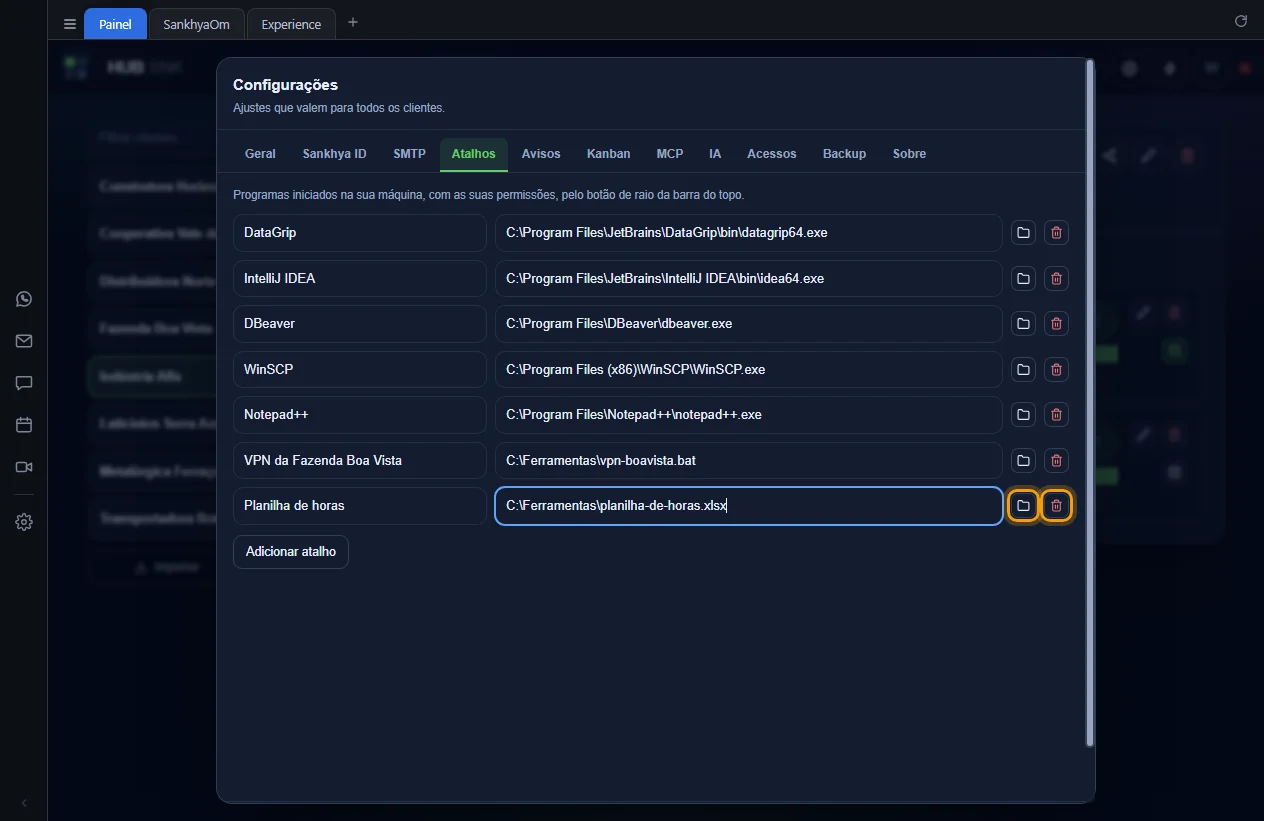This screenshot has width=1264, height=821.
Task: Show the Sobre settings tab
Action: click(x=909, y=154)
